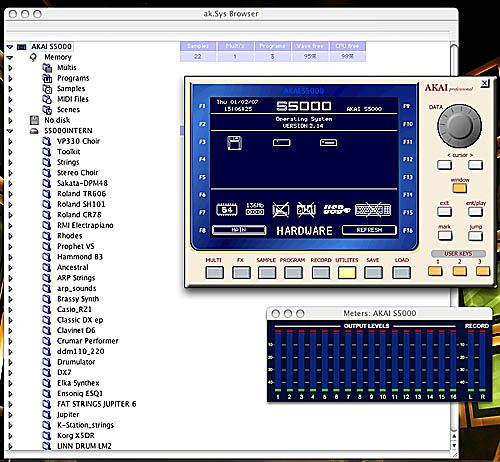500x462 pixels.
Task: Expand the Samples tree node
Action: (x=10, y=89)
